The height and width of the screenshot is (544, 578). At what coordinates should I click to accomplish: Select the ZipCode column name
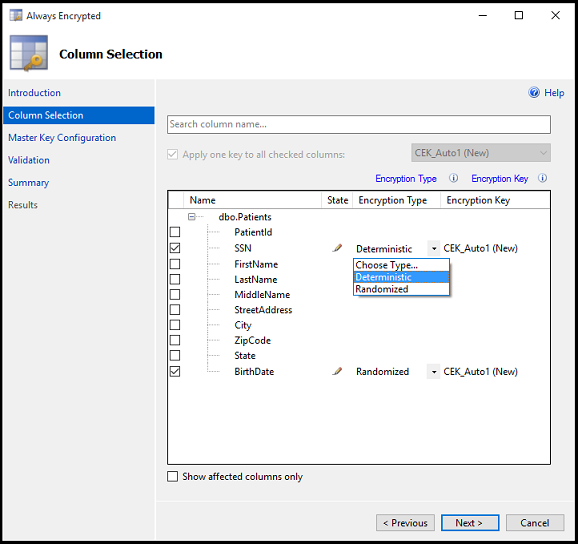(x=253, y=341)
